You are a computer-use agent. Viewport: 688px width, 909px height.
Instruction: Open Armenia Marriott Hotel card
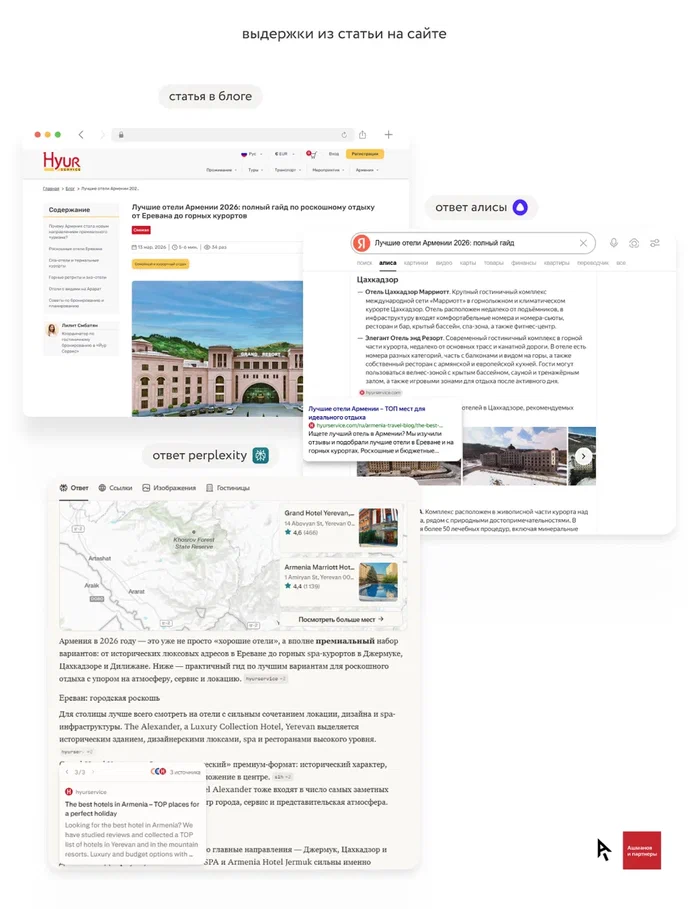(341, 581)
